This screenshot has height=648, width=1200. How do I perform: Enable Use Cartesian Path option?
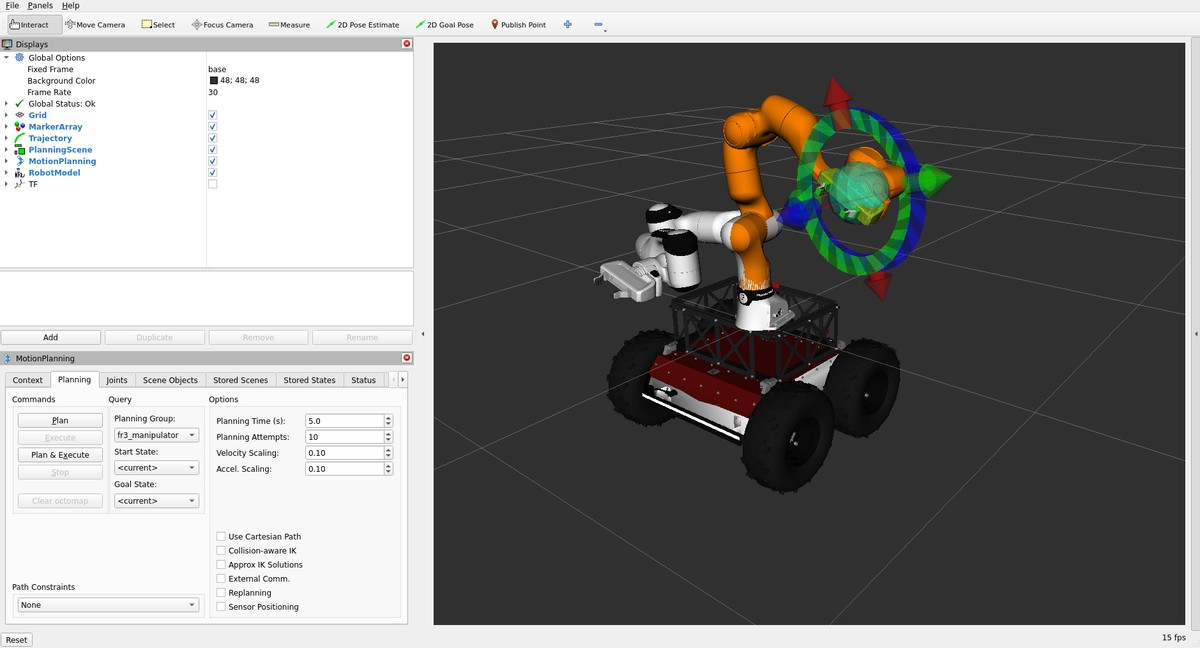(x=220, y=537)
